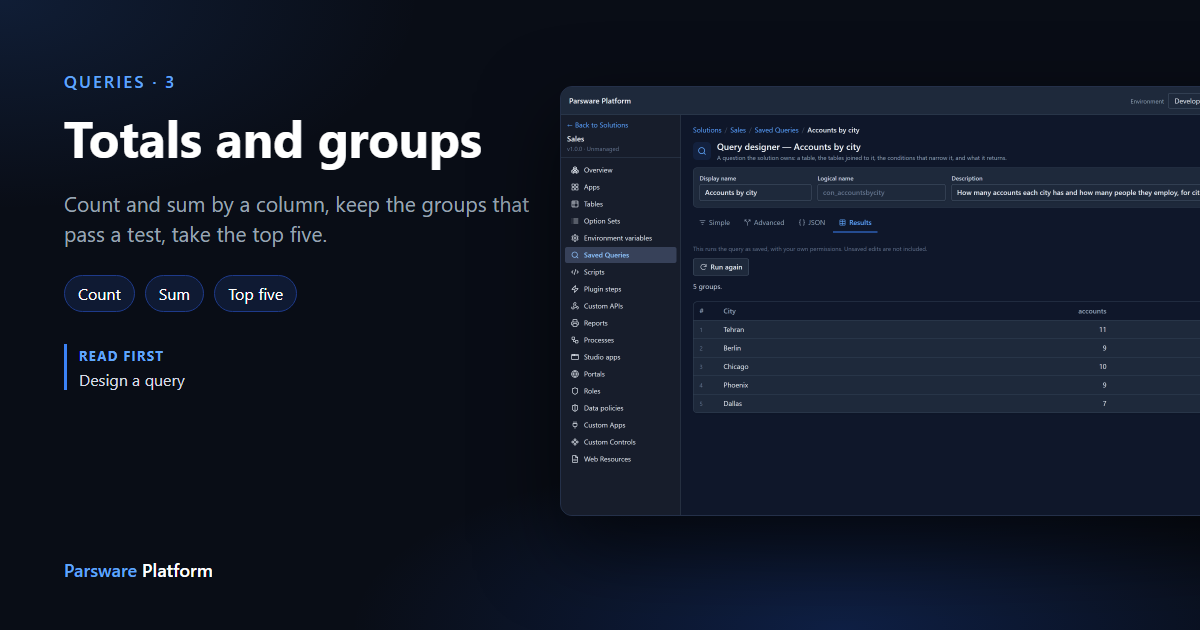Click the Custom Apps plug icon
This screenshot has height=630, width=1200.
pos(575,425)
